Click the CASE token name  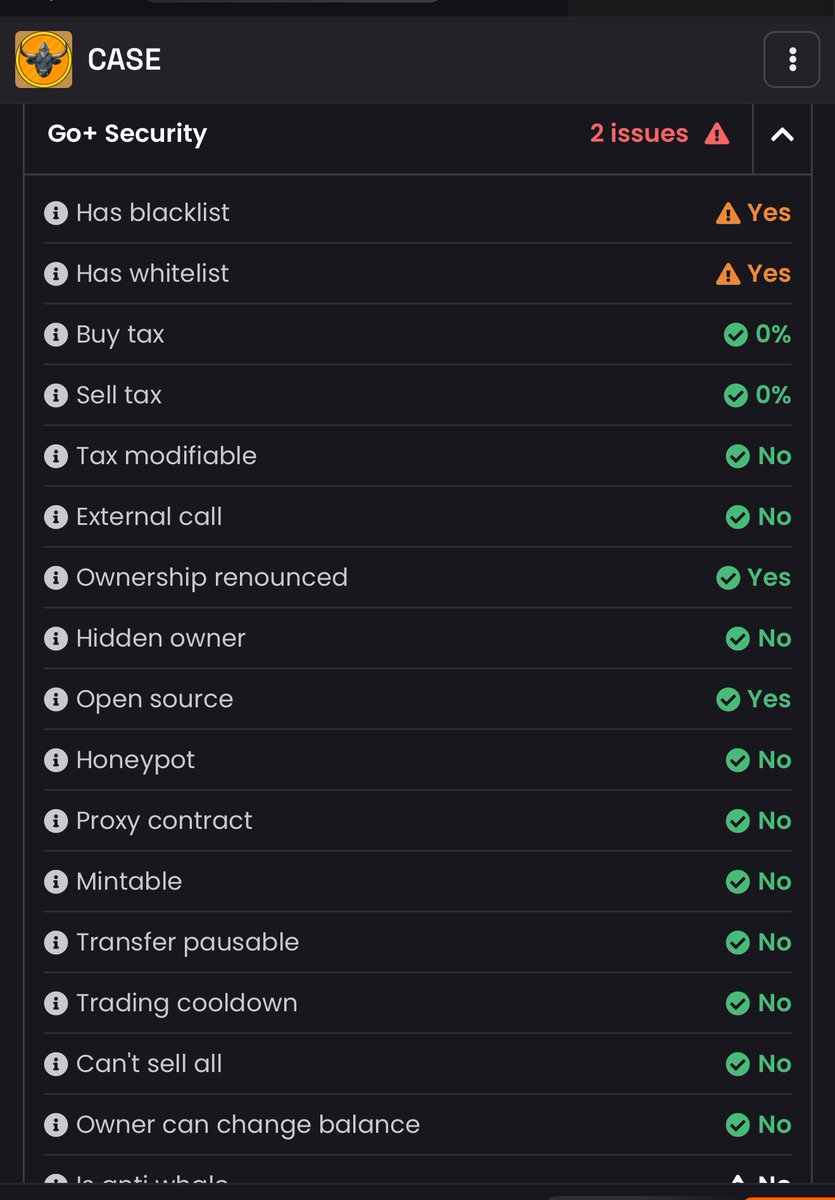124,60
